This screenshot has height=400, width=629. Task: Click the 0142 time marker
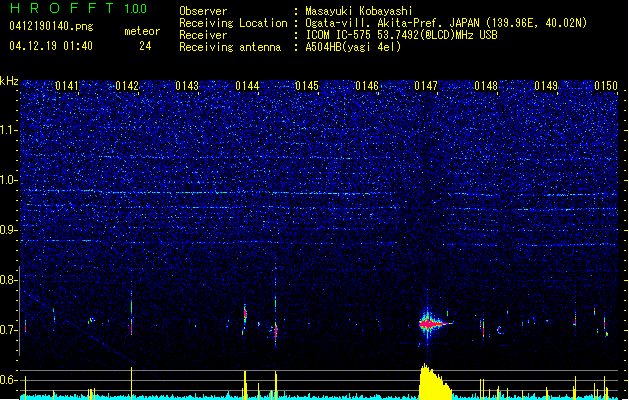pyautogui.click(x=127, y=86)
